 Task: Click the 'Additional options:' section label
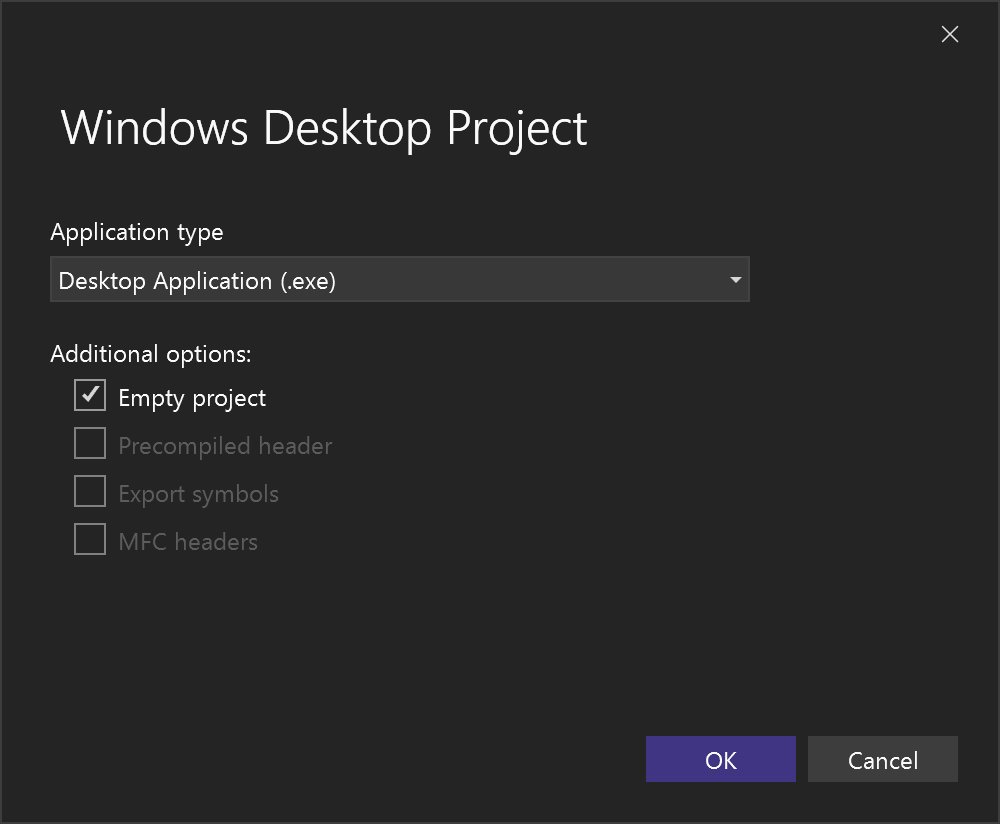pyautogui.click(x=151, y=354)
